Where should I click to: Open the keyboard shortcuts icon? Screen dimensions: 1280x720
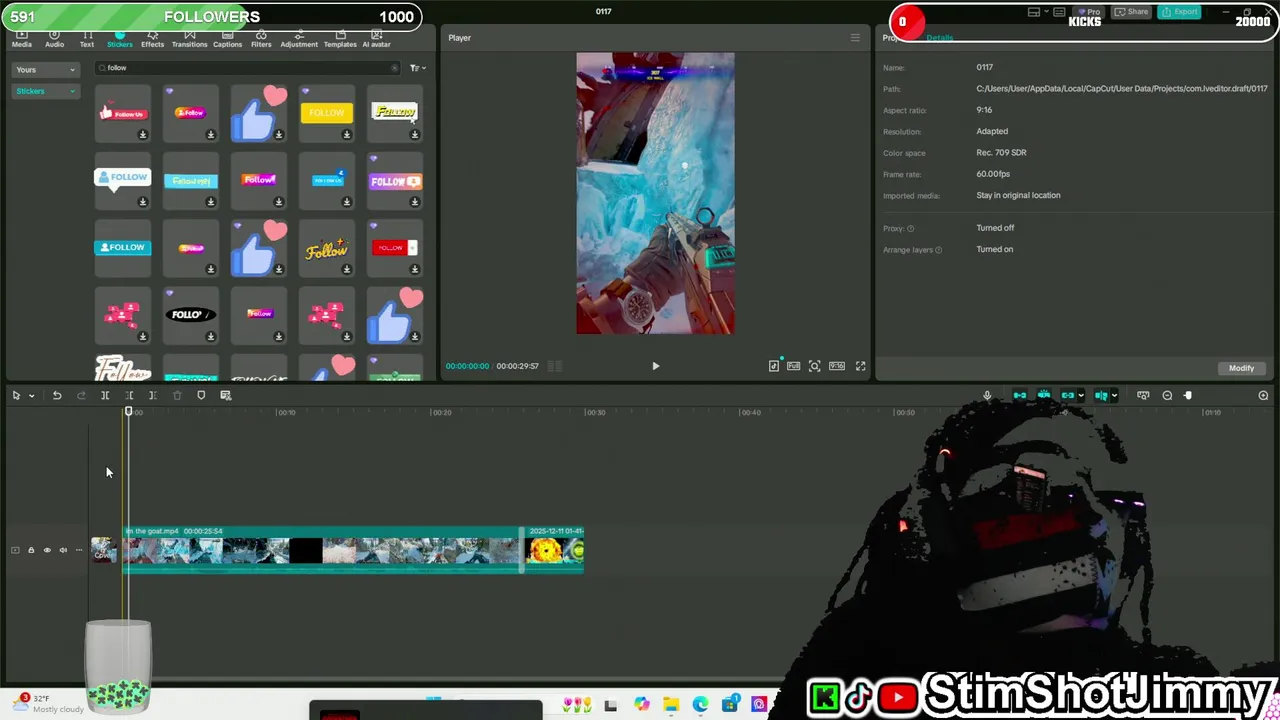click(1059, 12)
